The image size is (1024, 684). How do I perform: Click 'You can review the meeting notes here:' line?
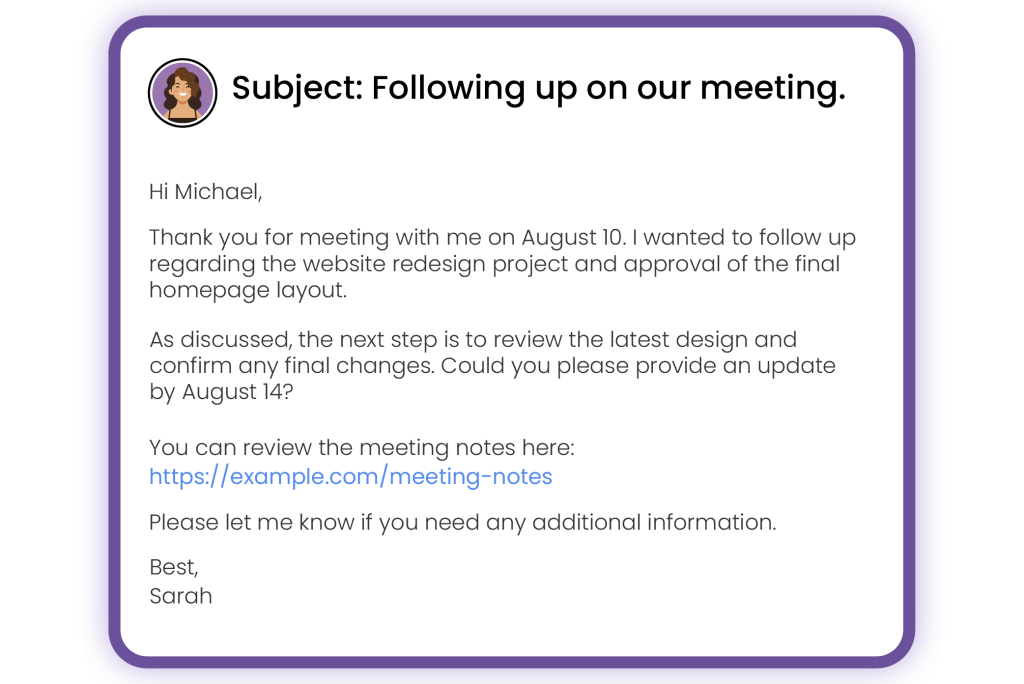362,448
